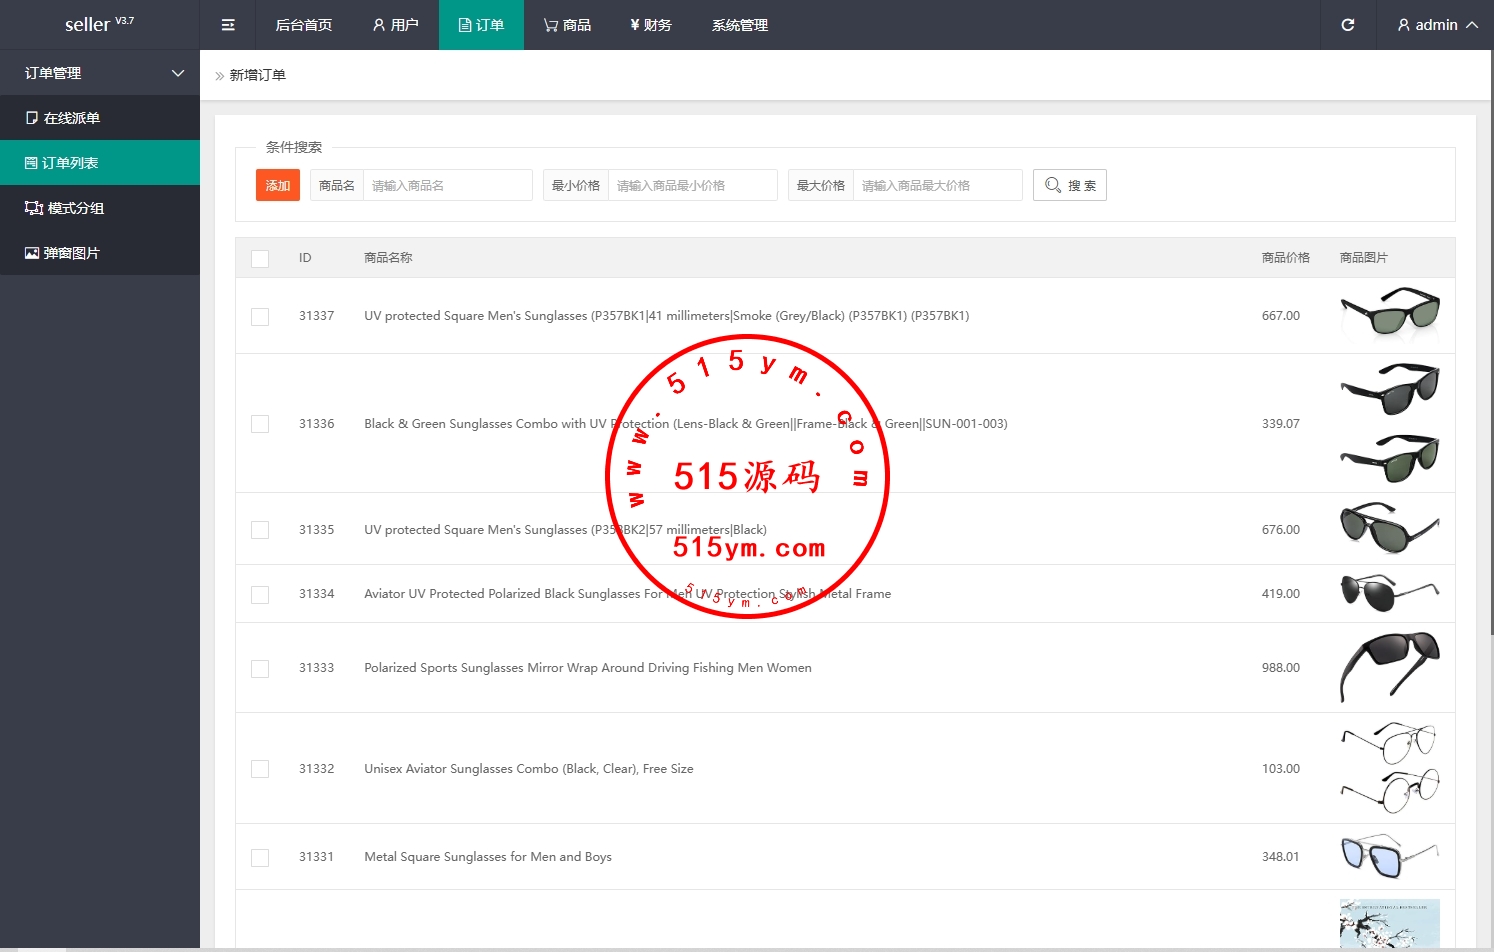Image resolution: width=1494 pixels, height=952 pixels.
Task: Open the admin user dropdown
Action: [1437, 25]
